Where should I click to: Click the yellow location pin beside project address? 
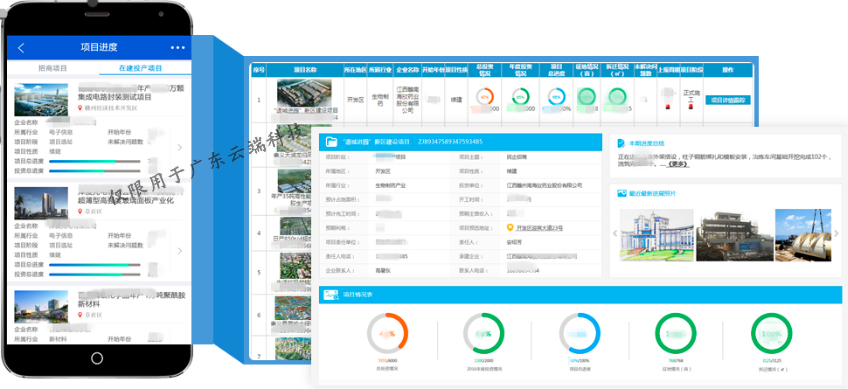click(x=509, y=228)
